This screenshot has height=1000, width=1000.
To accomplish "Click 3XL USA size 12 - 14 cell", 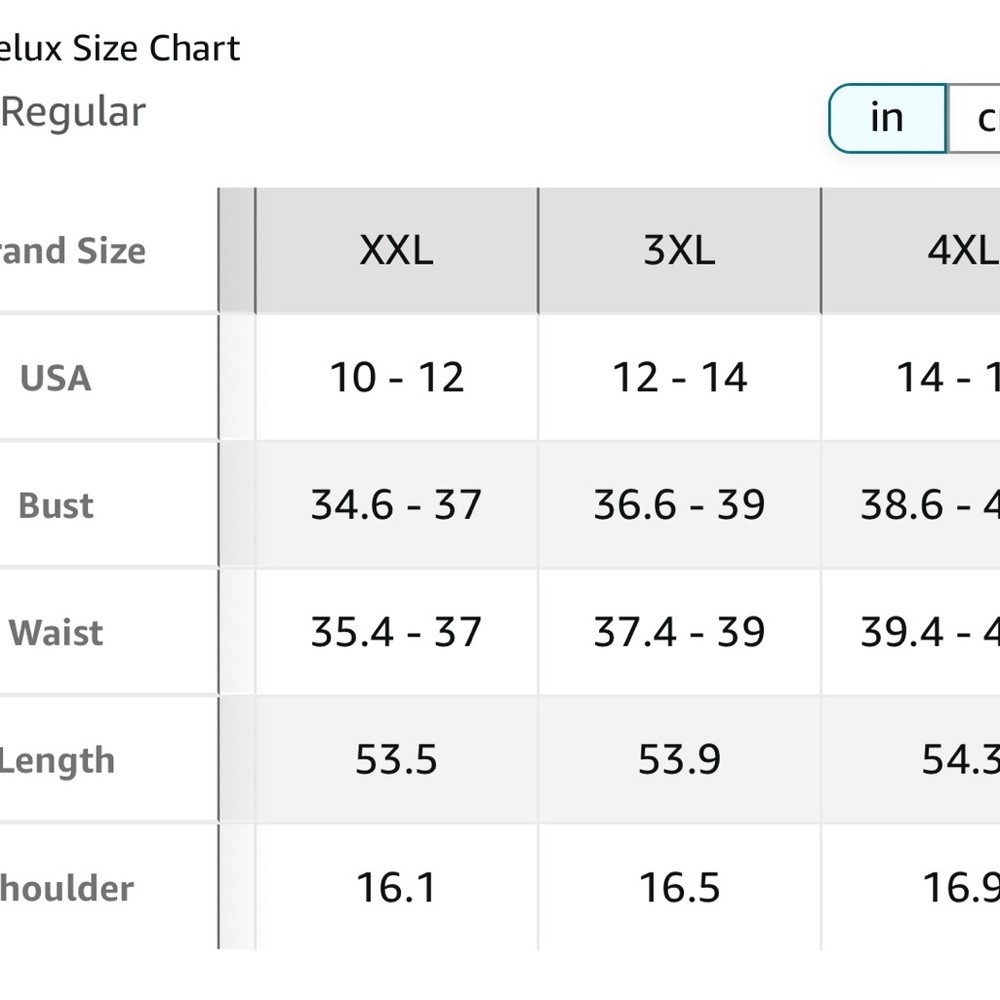I will point(679,377).
